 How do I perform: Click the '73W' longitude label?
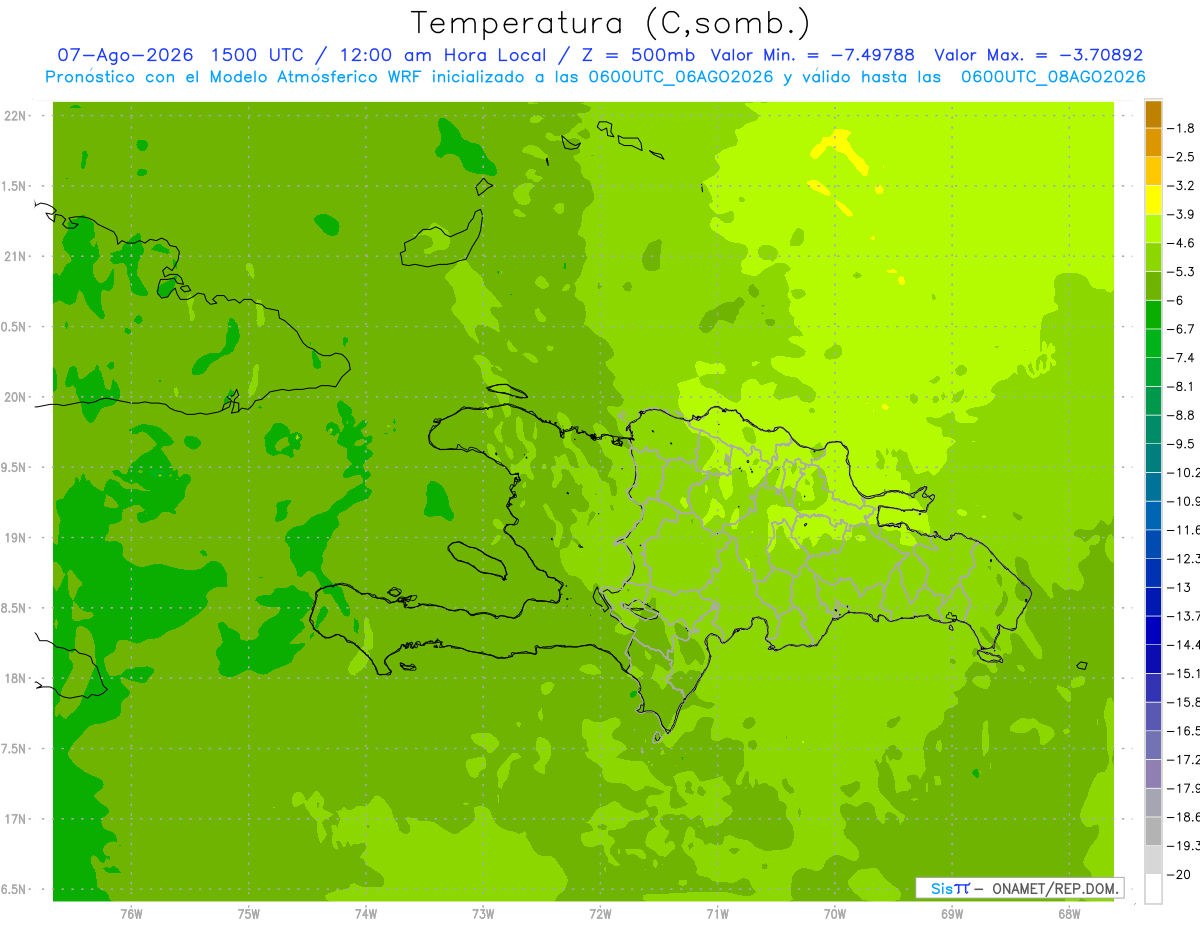coord(483,914)
